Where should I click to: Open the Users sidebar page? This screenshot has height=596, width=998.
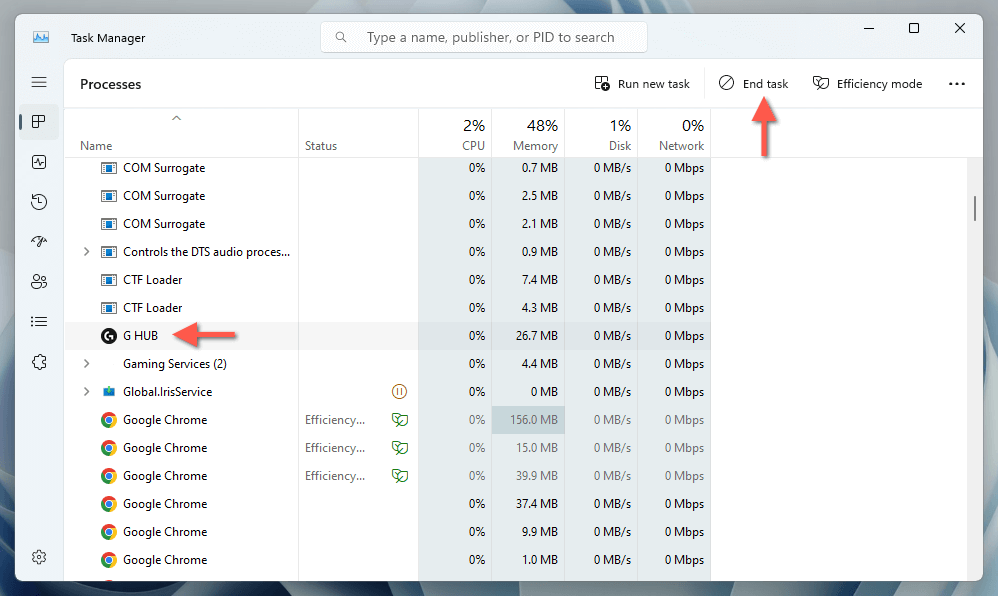pos(39,281)
